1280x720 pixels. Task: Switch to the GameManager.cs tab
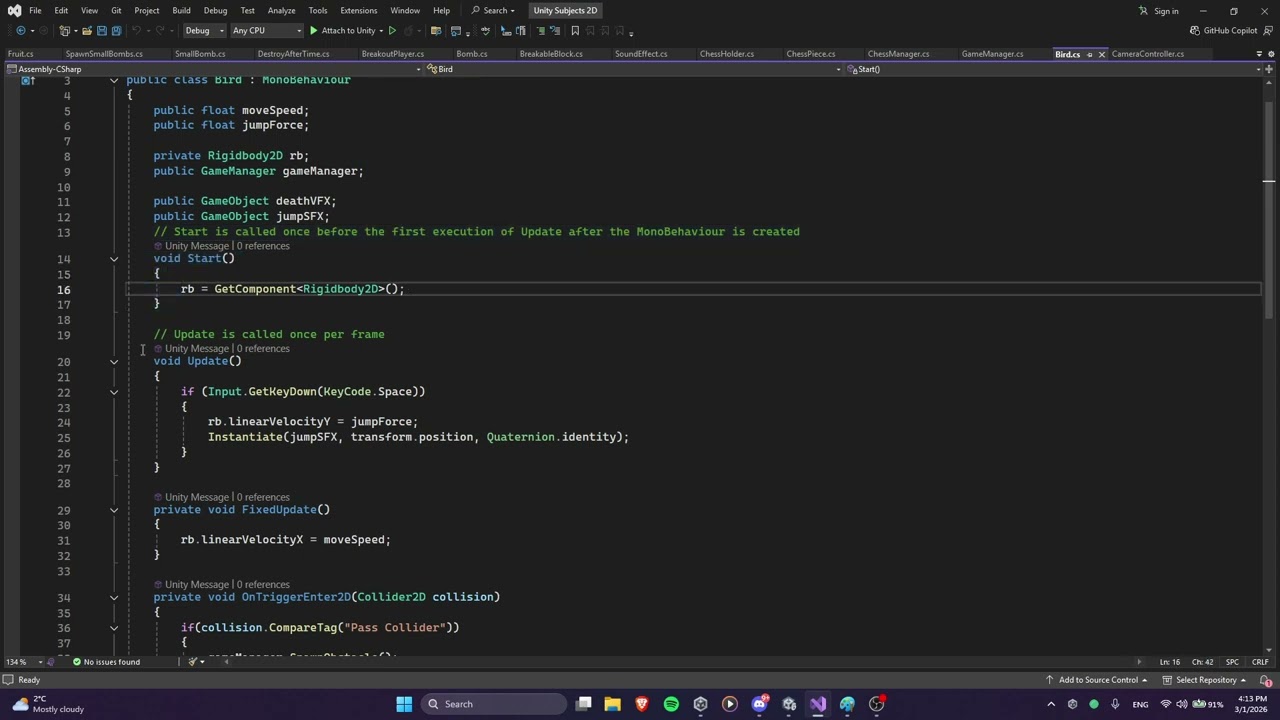992,54
